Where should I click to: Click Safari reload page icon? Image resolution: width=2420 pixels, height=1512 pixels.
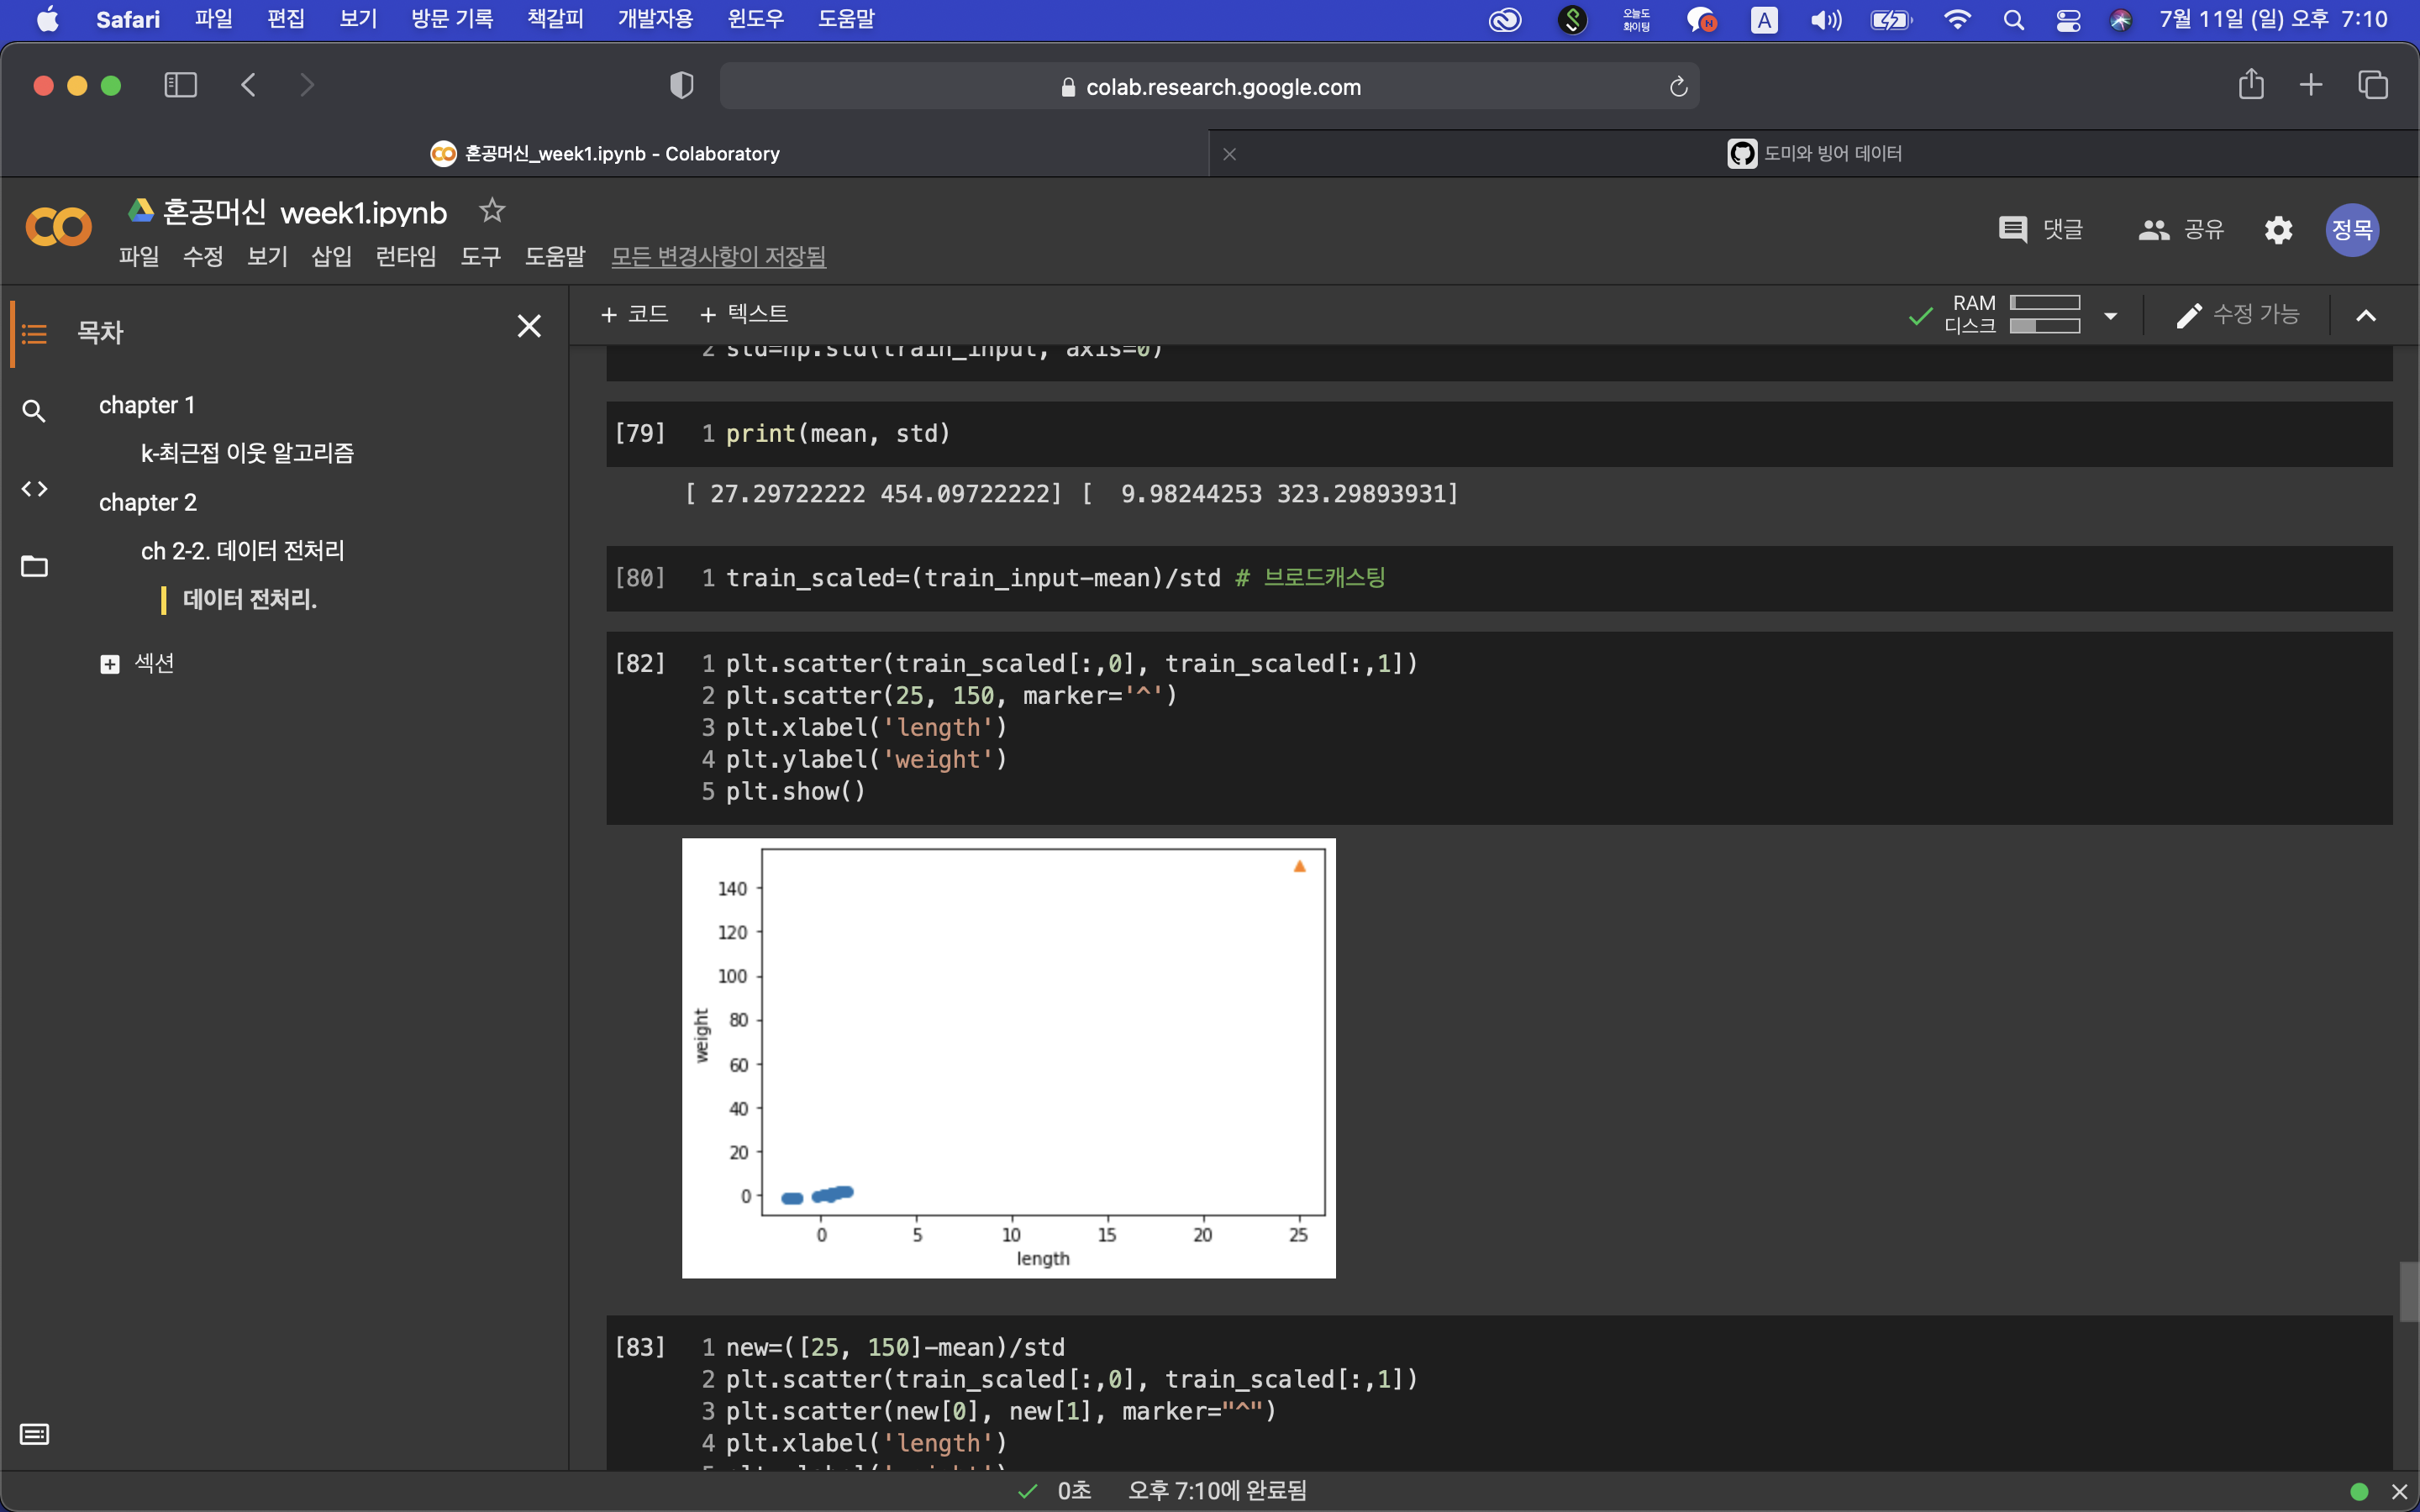(x=1678, y=87)
